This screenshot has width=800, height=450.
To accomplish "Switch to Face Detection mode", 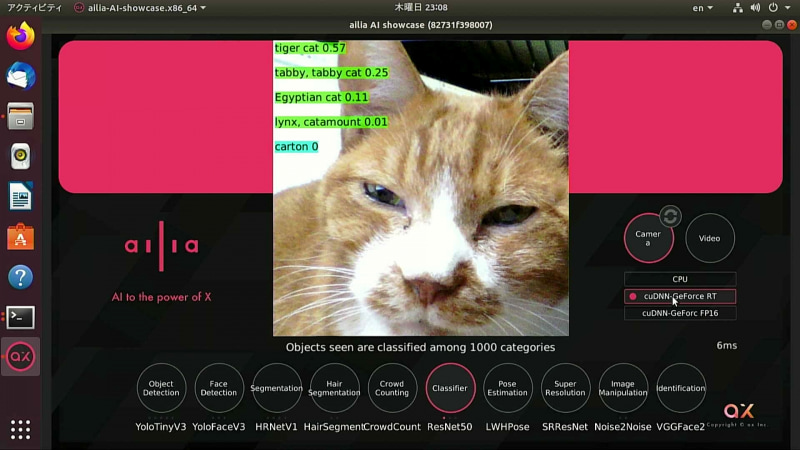I will [219, 388].
